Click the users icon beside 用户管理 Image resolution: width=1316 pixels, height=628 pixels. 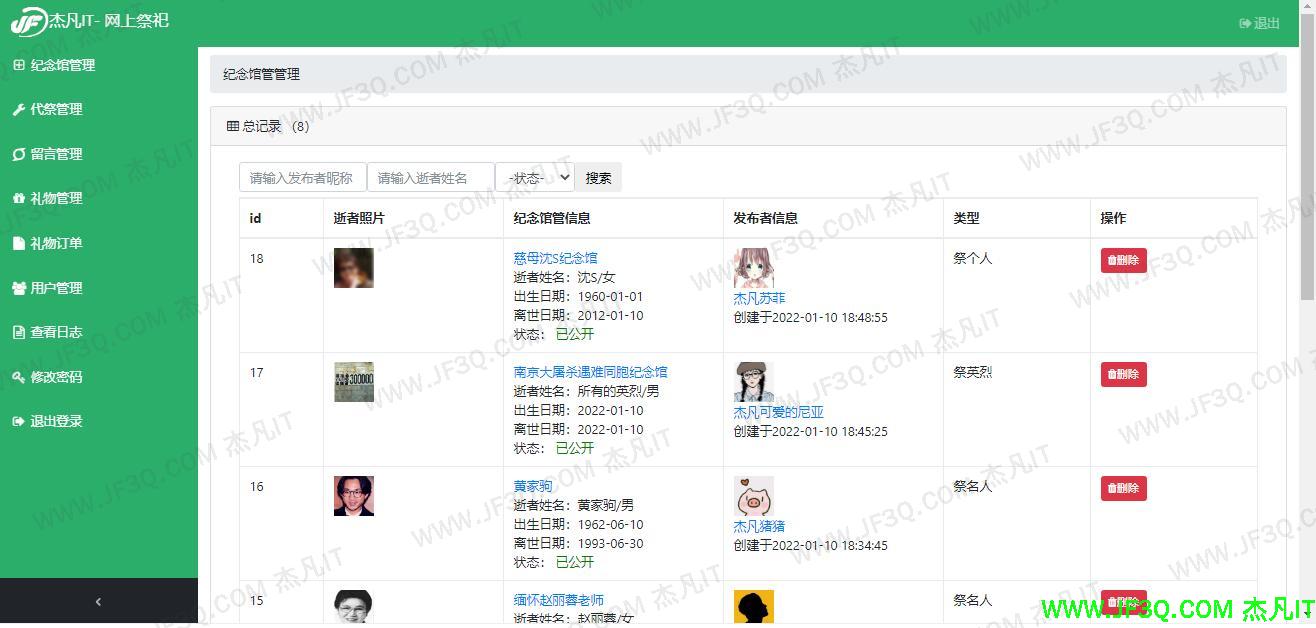click(x=18, y=288)
